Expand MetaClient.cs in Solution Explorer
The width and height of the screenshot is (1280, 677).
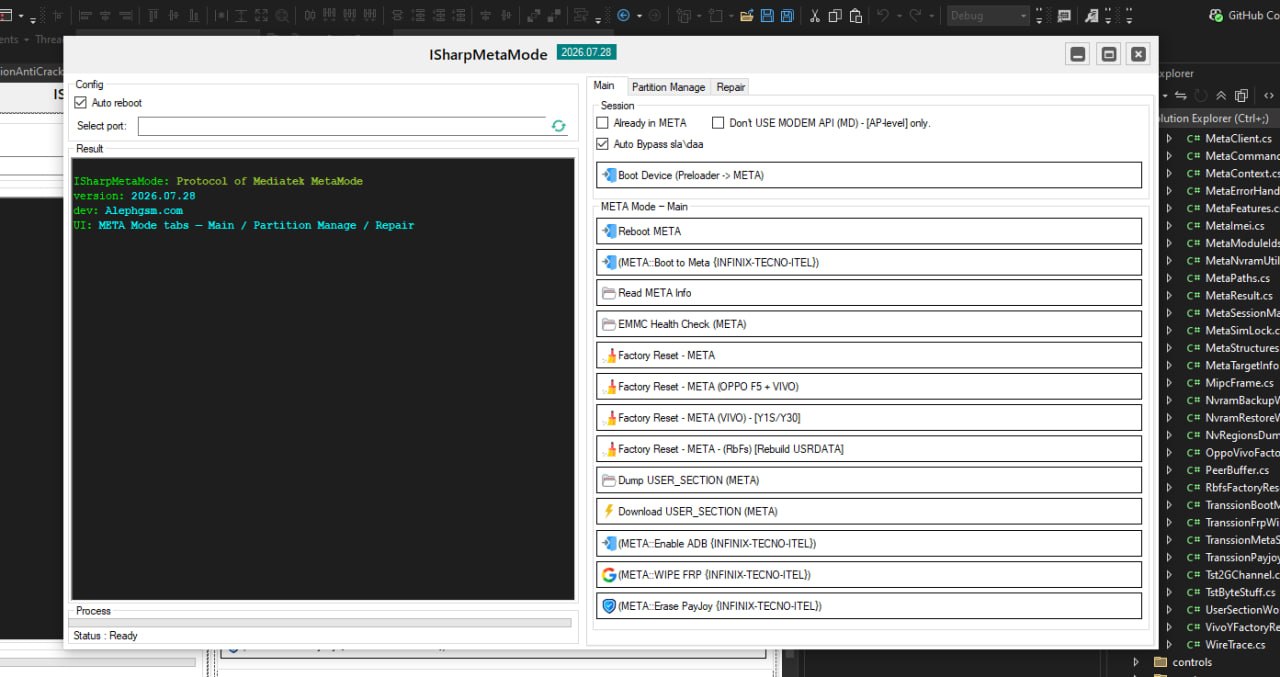point(1171,139)
